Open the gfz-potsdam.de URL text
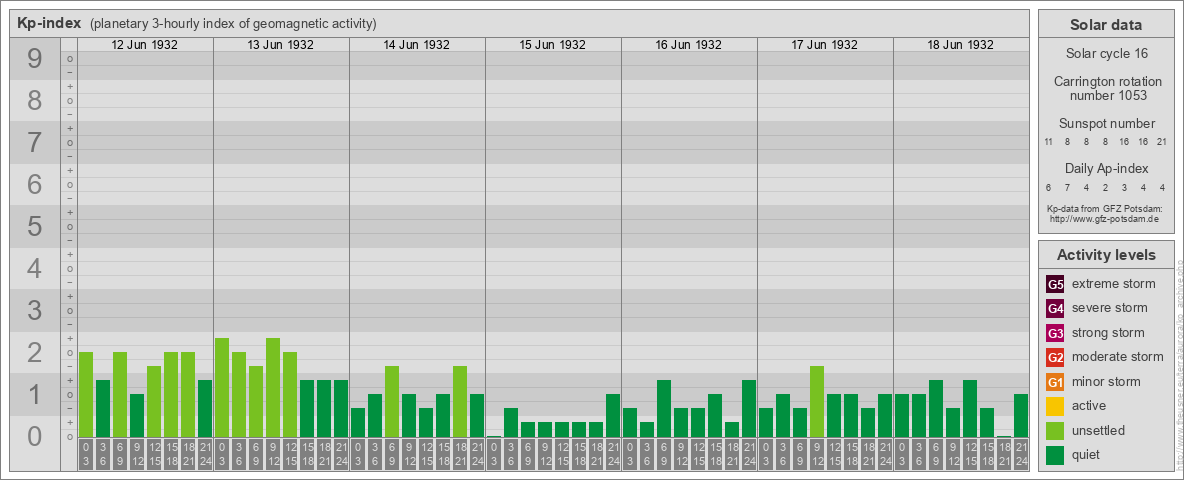Viewport: 1184px width, 480px height. [1106, 218]
